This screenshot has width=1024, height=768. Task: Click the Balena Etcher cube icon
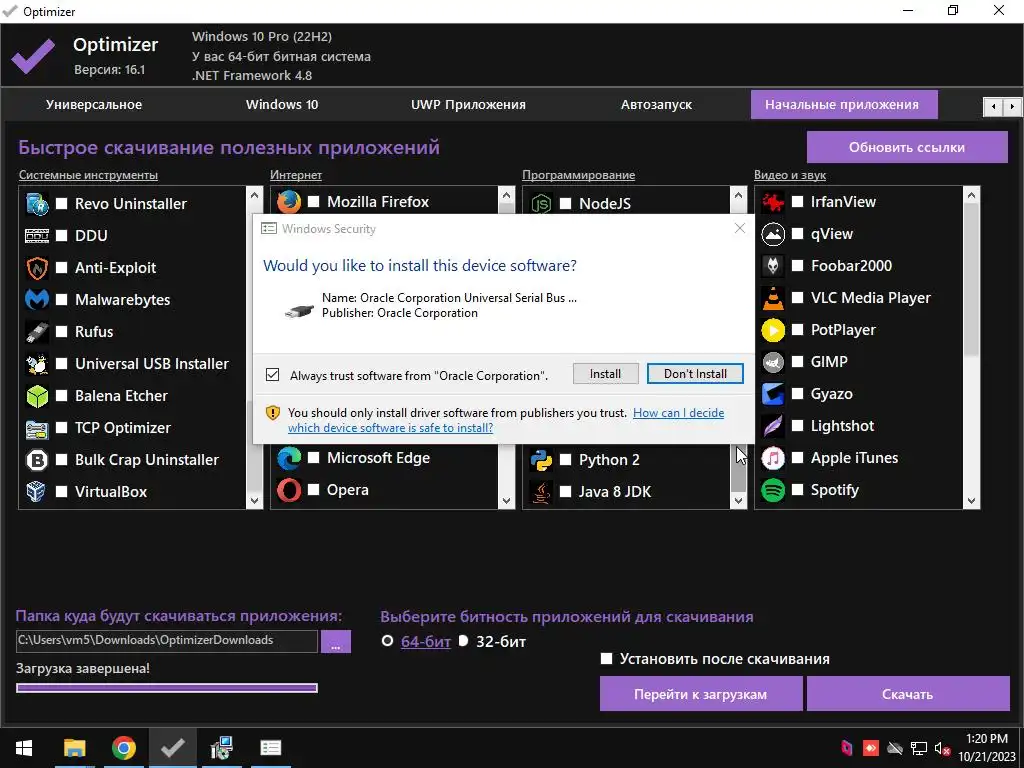tap(37, 396)
